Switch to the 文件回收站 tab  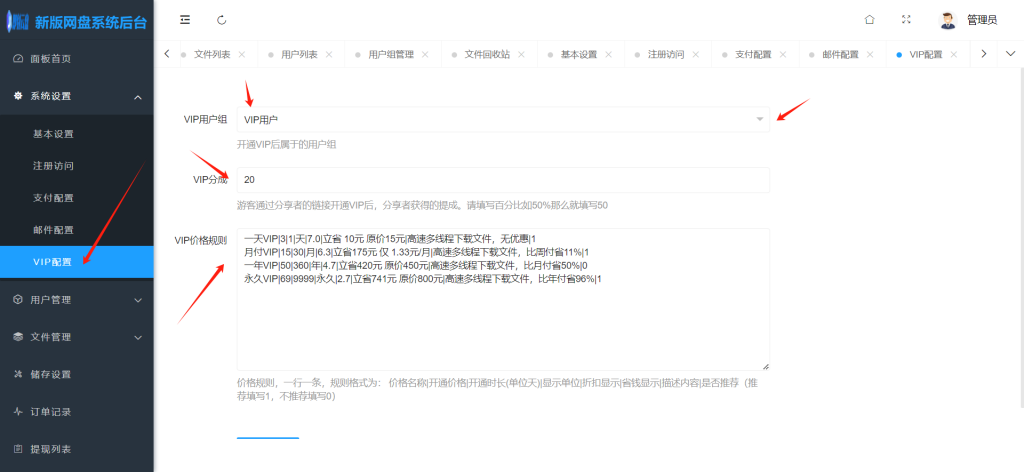coord(487,54)
